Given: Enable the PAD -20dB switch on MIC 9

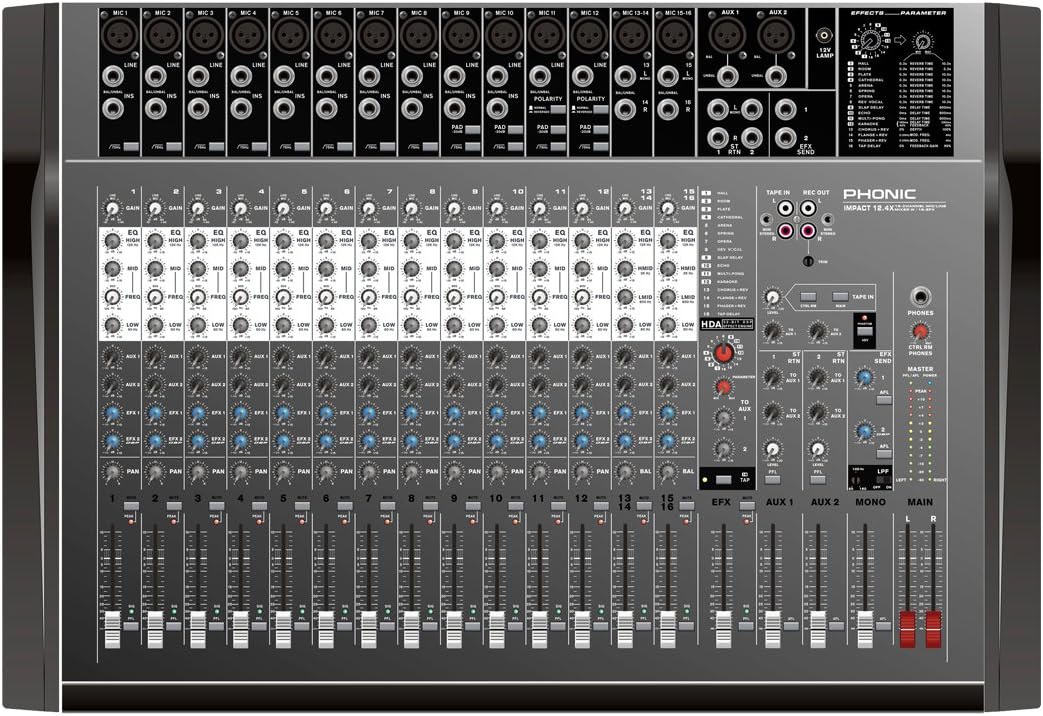Looking at the screenshot, I should pos(472,129).
